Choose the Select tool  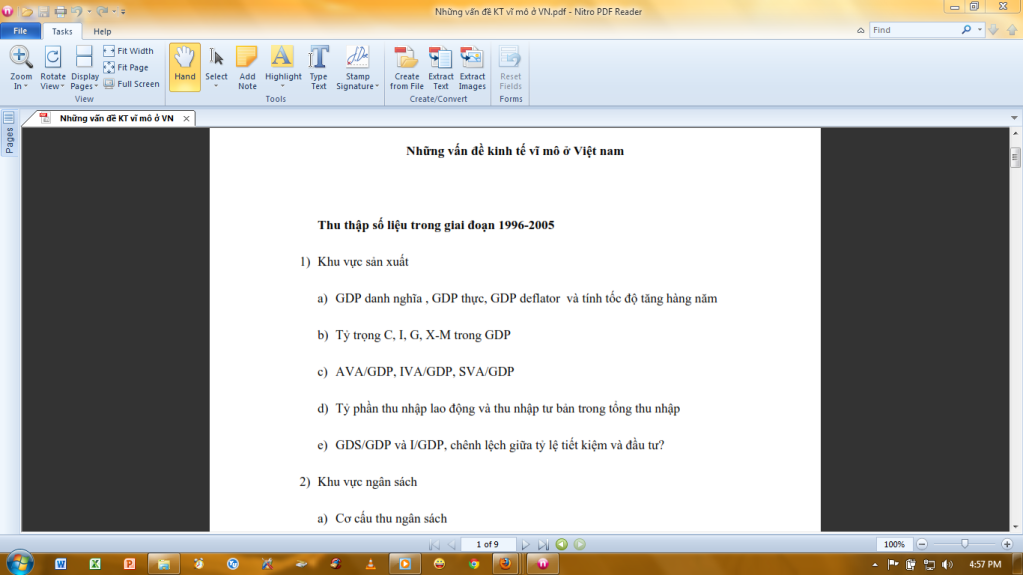216,67
